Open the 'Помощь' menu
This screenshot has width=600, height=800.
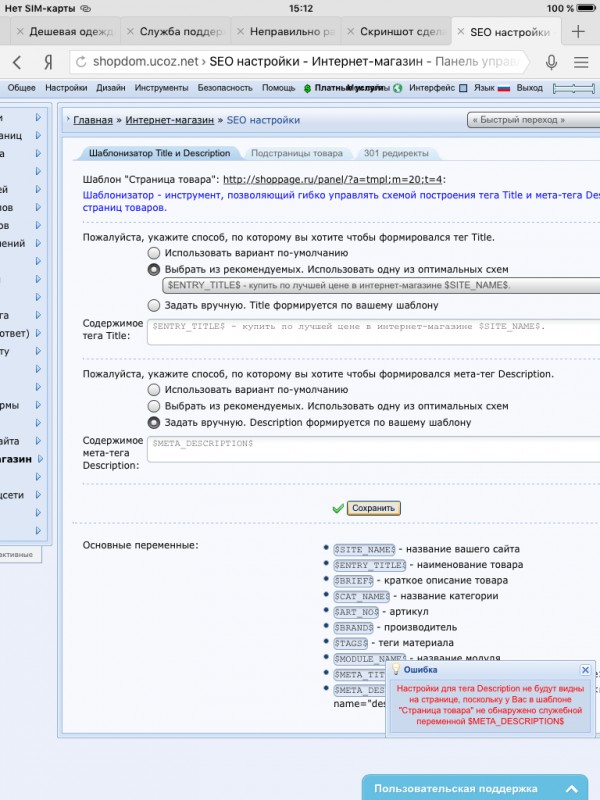tap(278, 88)
